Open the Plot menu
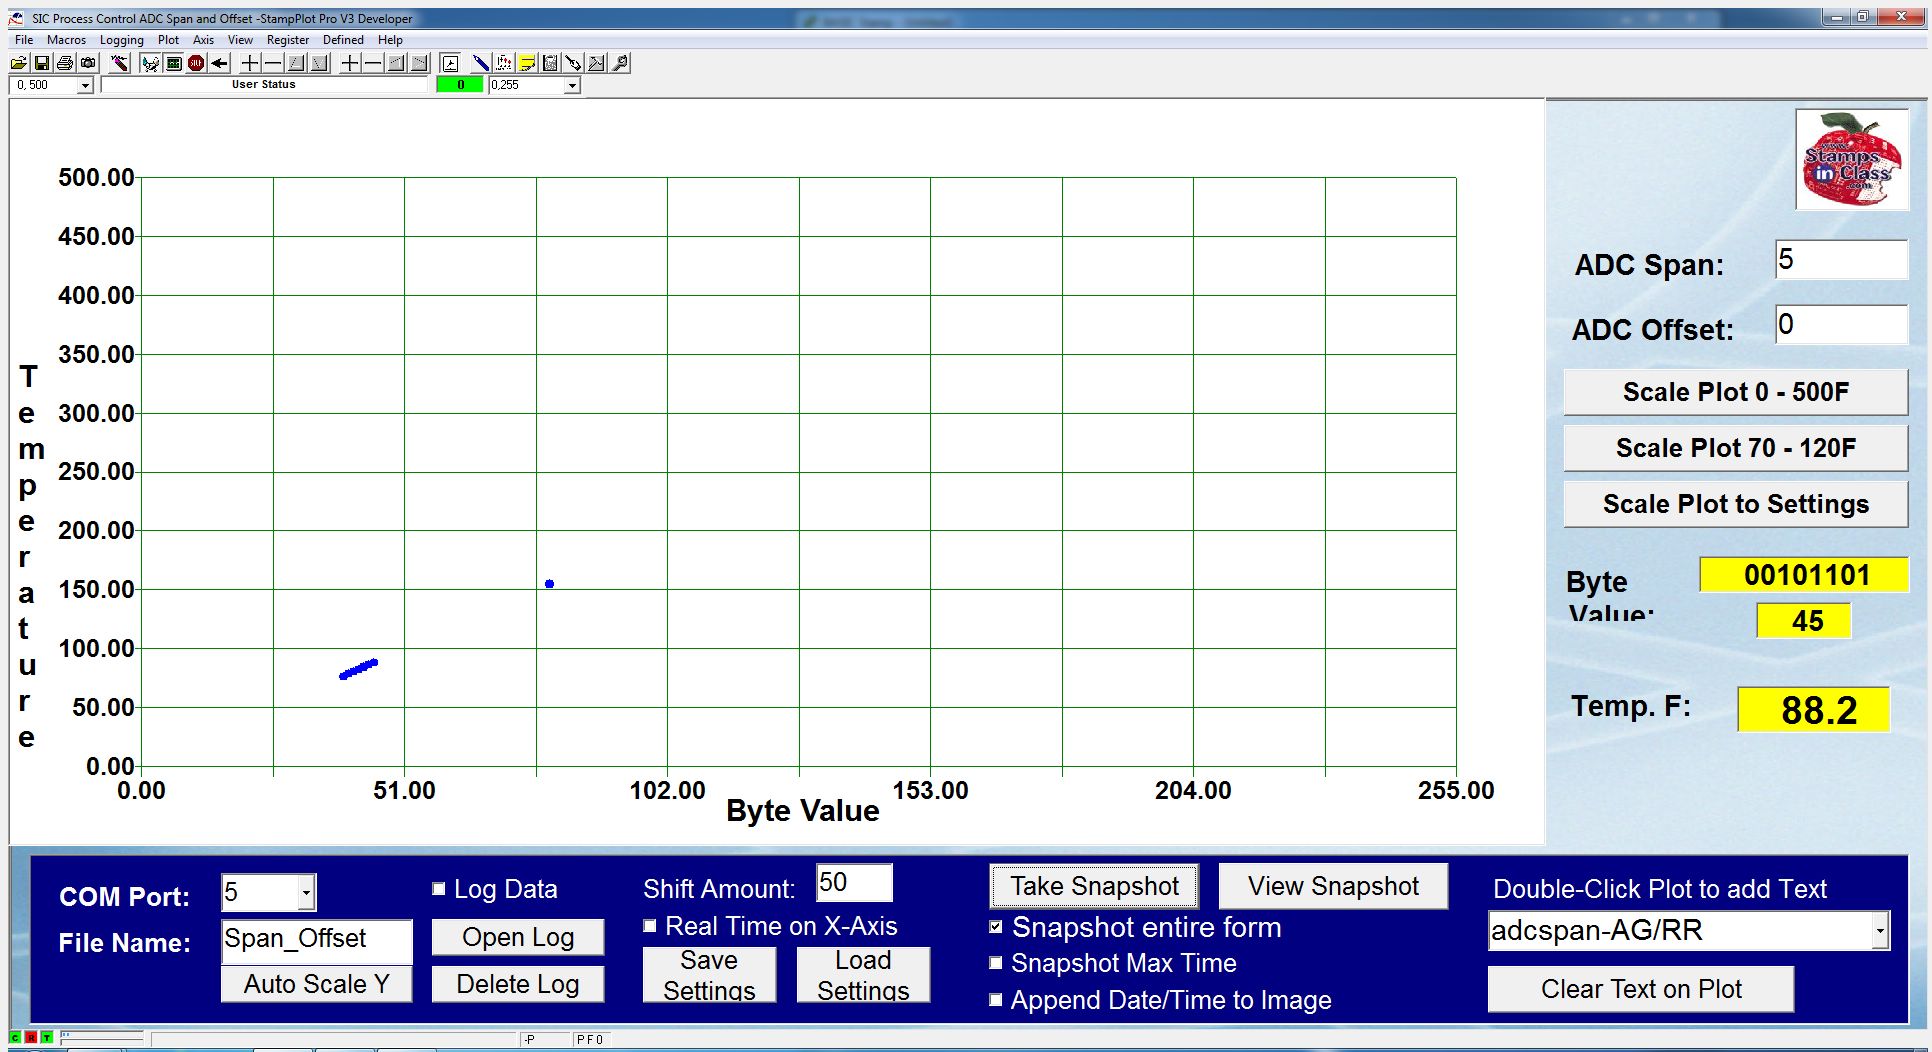 click(168, 40)
